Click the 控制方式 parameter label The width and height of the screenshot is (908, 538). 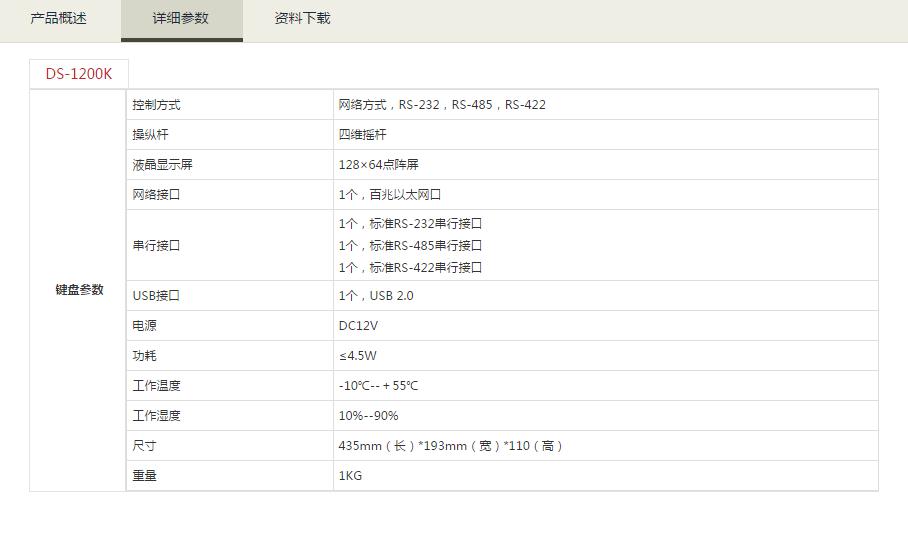157,105
